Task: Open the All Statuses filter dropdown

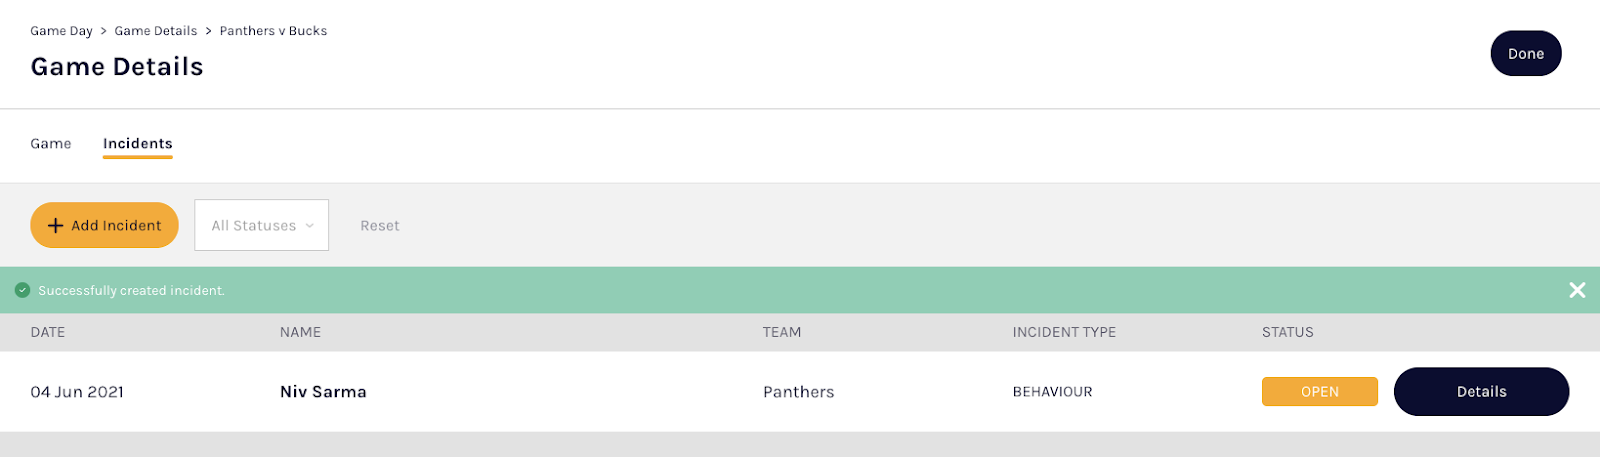Action: click(x=261, y=226)
